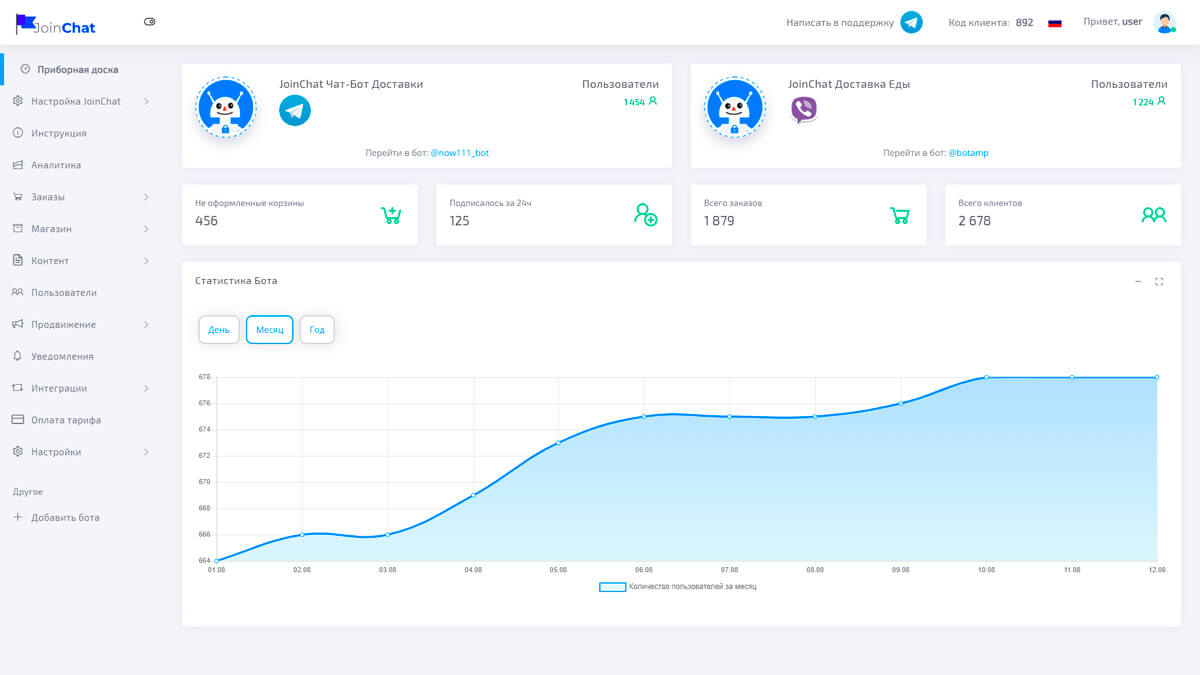Viewport: 1200px width, 675px height.
Task: Open the user avatar menu
Action: click(x=1165, y=22)
